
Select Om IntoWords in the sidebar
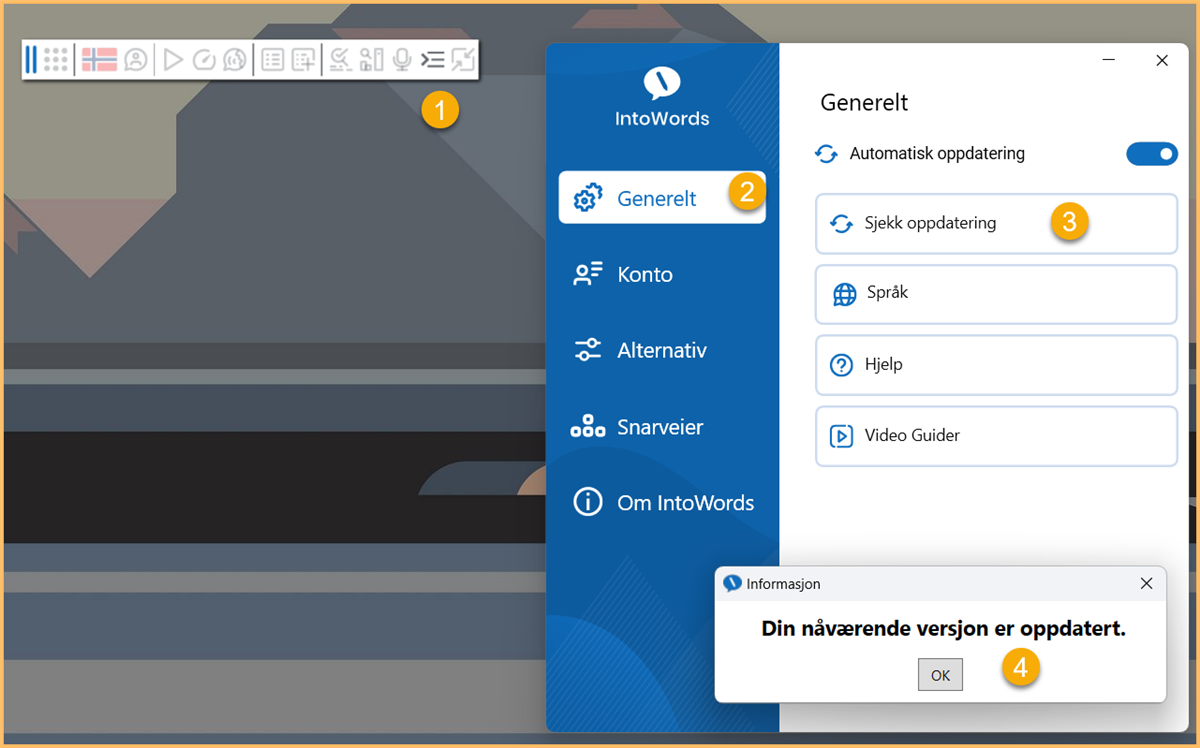662,503
